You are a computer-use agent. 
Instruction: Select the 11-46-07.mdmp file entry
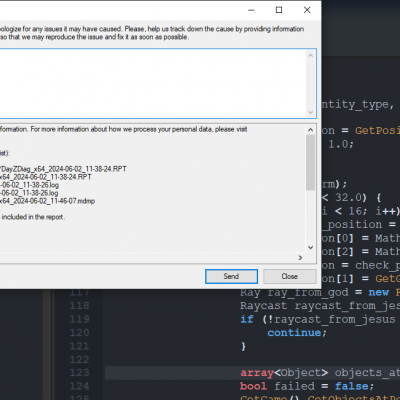[47, 201]
